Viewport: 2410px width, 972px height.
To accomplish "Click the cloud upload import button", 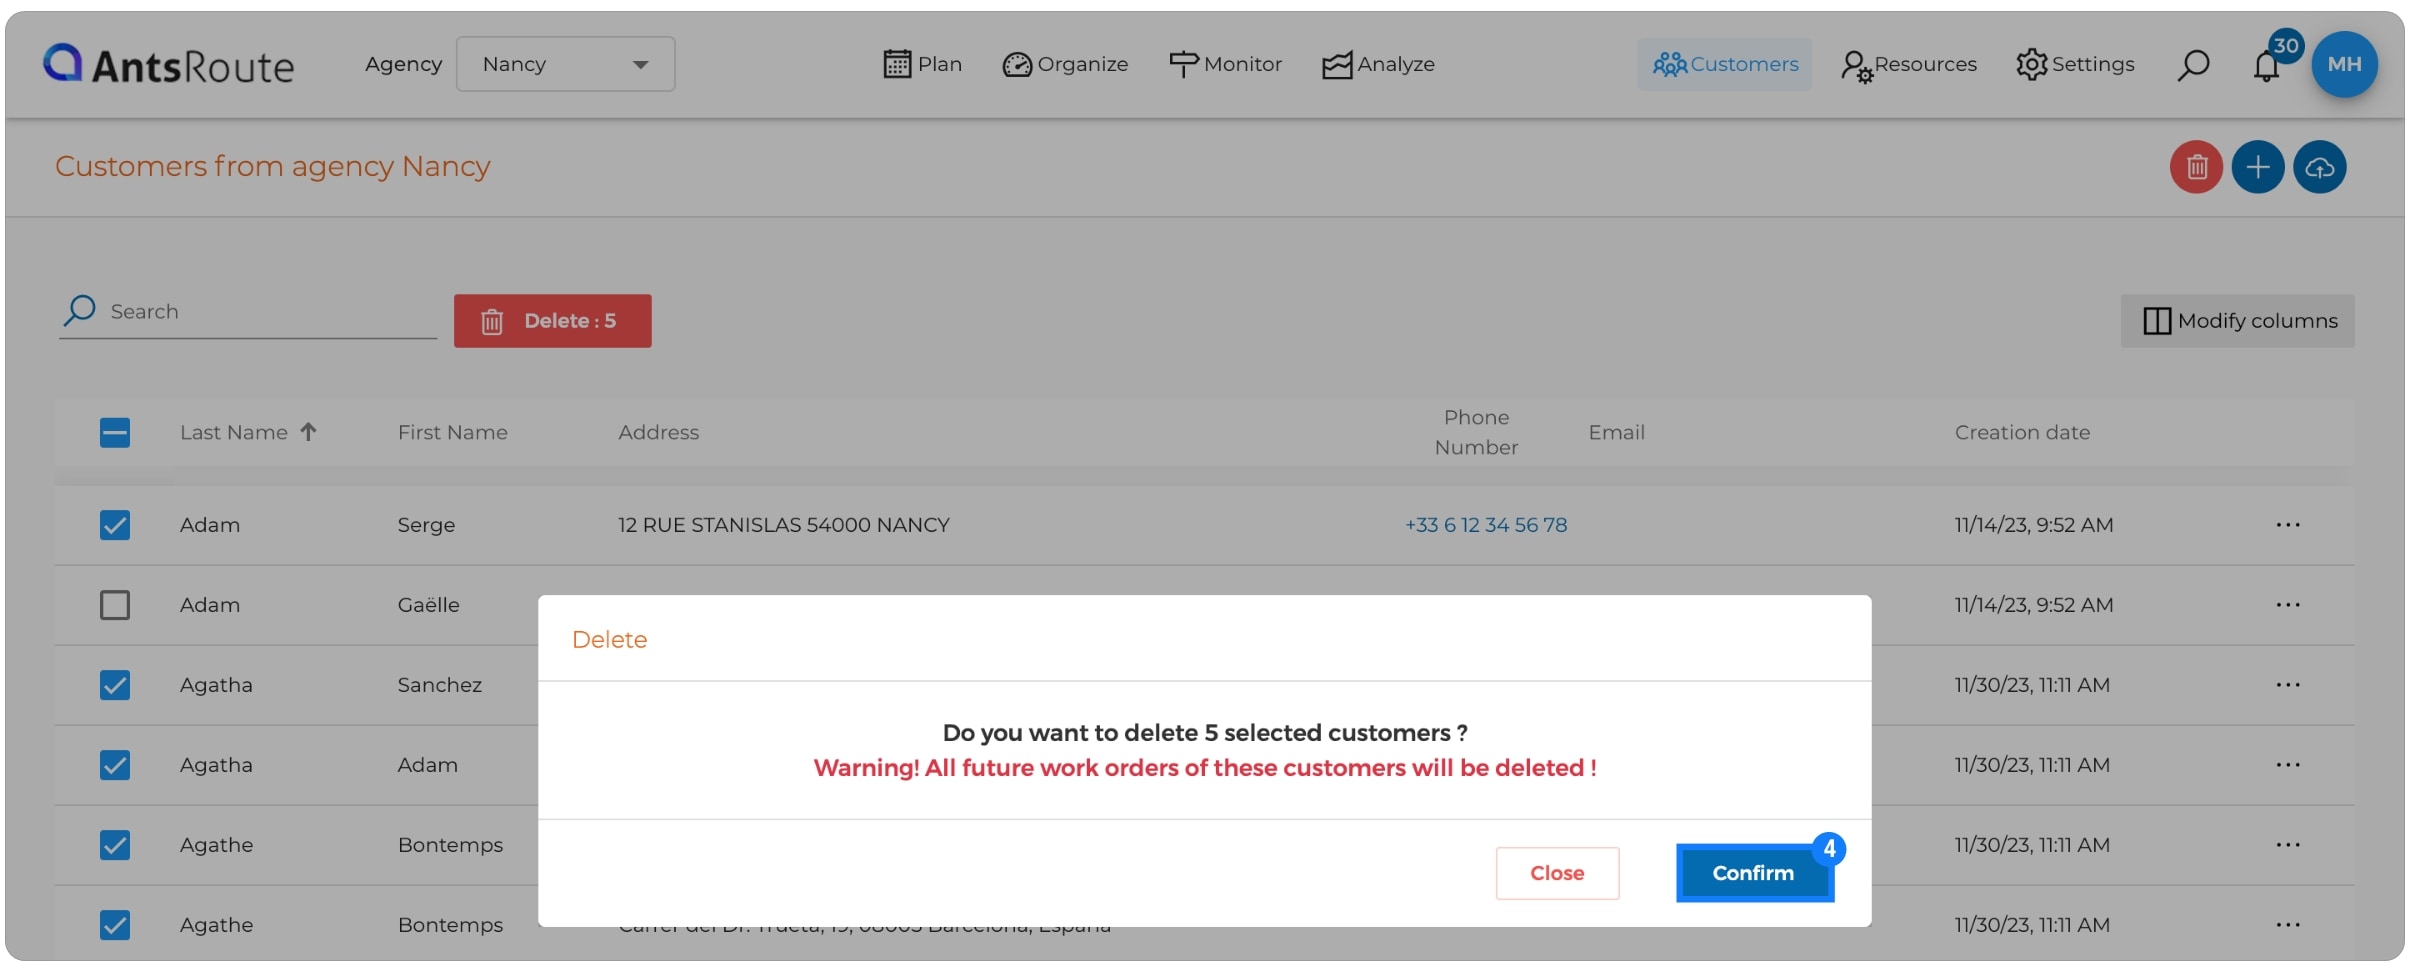I will coord(2319,167).
